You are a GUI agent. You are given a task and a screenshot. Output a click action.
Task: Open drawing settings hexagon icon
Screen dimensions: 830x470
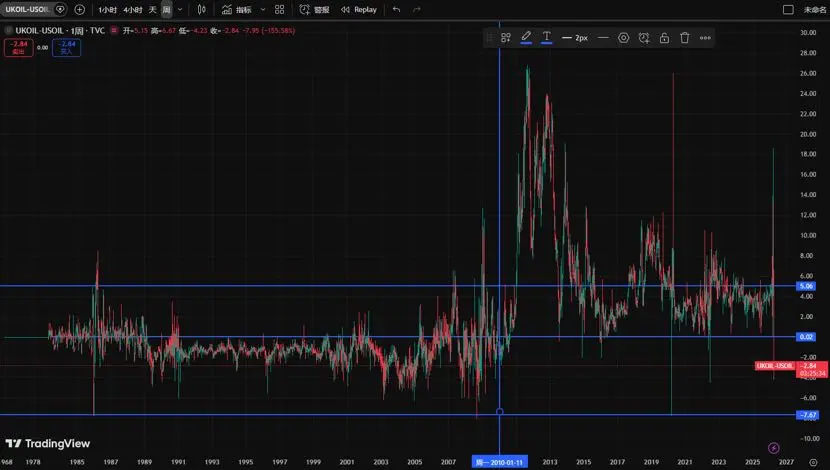coord(624,38)
